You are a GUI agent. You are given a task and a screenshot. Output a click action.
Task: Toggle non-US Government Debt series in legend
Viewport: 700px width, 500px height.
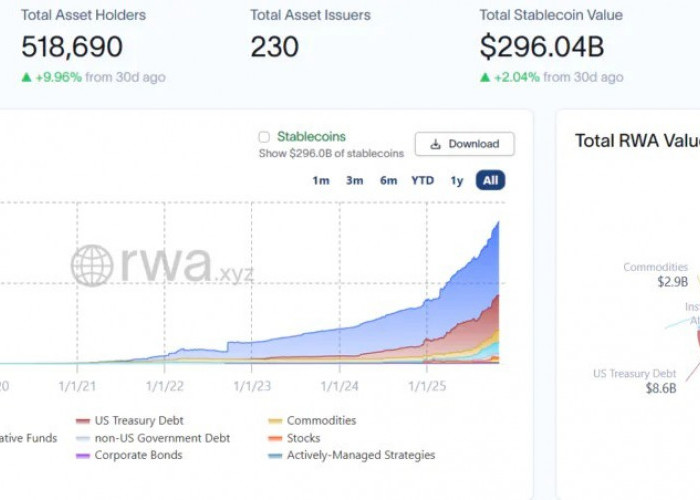161,438
